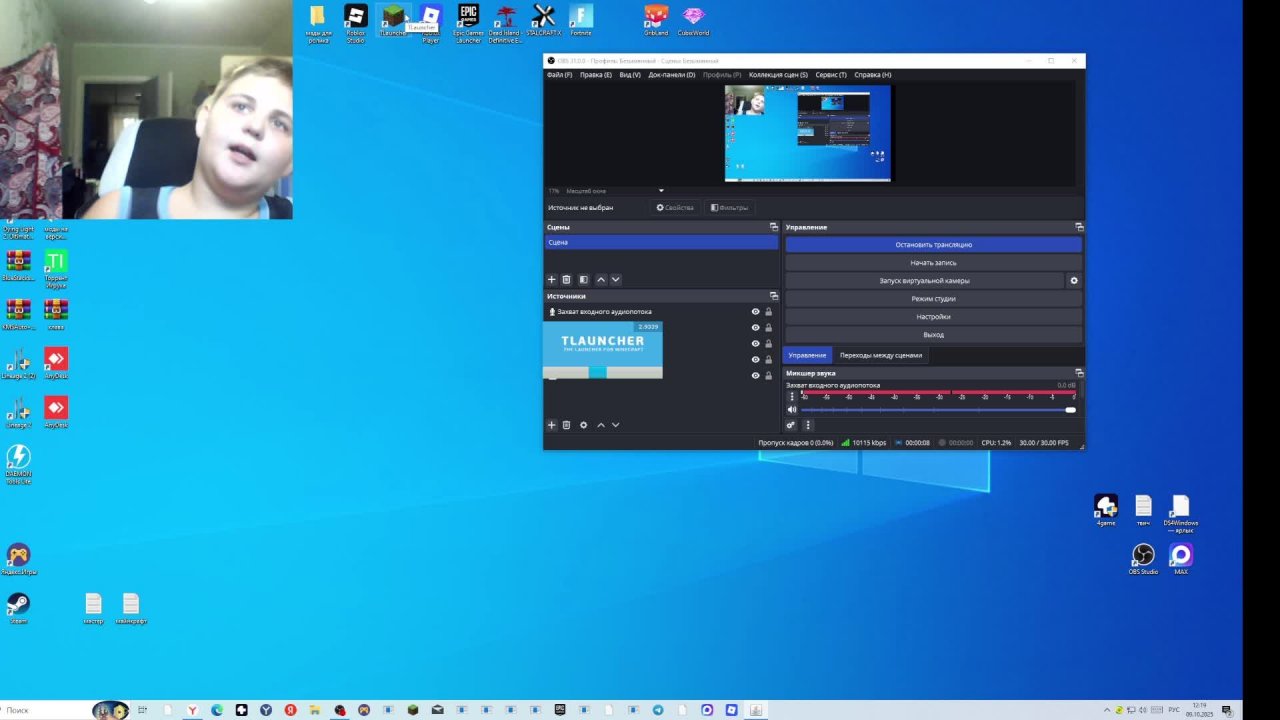1280x720 pixels.
Task: Select the DAEMON Tools Lite desktop icon
Action: [x=18, y=465]
